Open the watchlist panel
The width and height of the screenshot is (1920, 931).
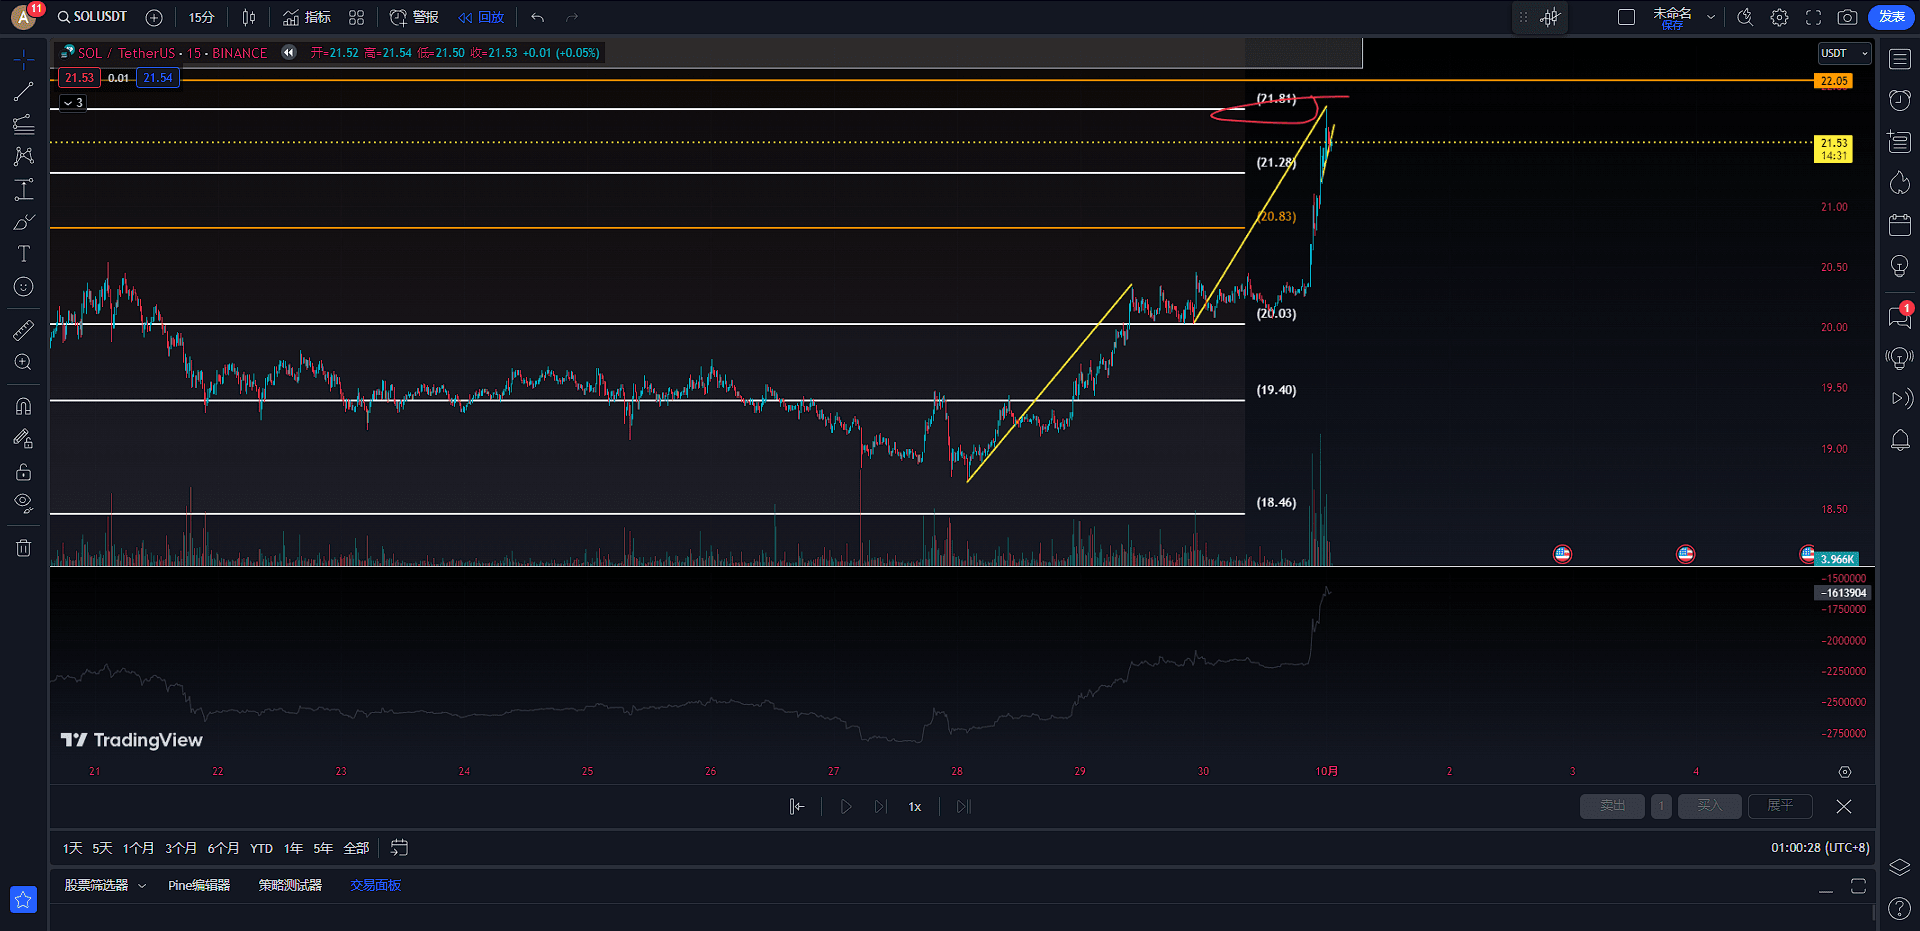(x=1900, y=60)
